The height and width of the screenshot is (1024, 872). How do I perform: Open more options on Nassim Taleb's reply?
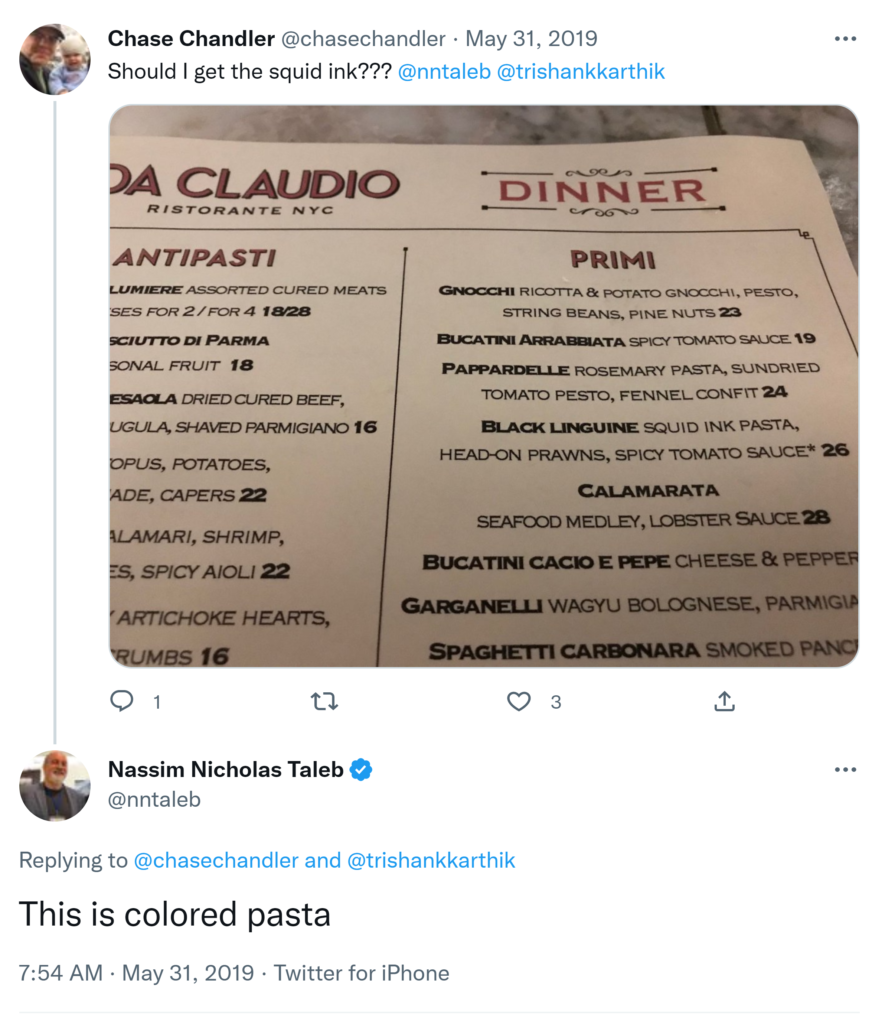(845, 769)
